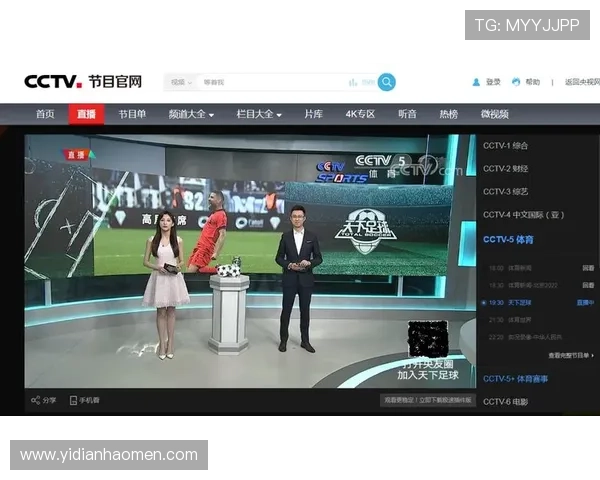Click the search input field
The height and width of the screenshot is (480, 600).
[270, 82]
